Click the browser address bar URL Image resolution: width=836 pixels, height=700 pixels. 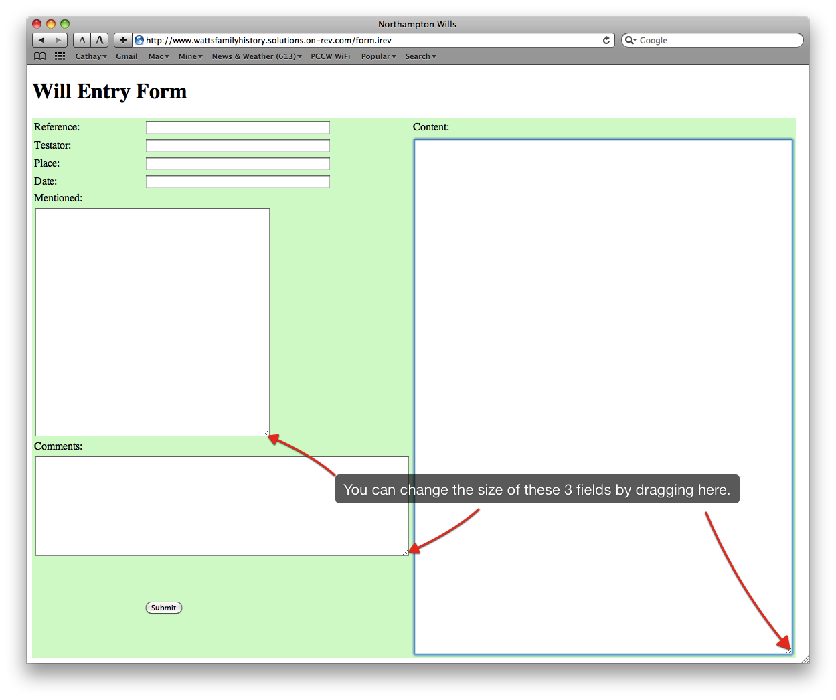pyautogui.click(x=370, y=40)
